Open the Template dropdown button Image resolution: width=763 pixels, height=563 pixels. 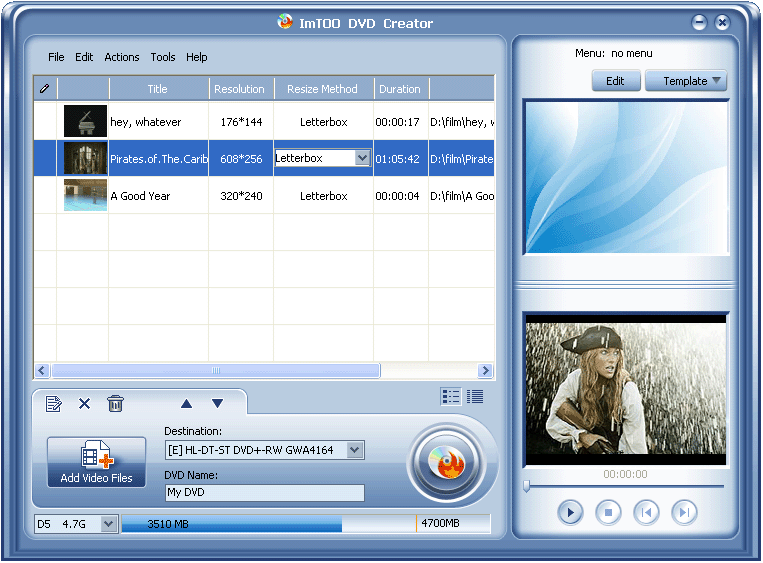[x=686, y=81]
